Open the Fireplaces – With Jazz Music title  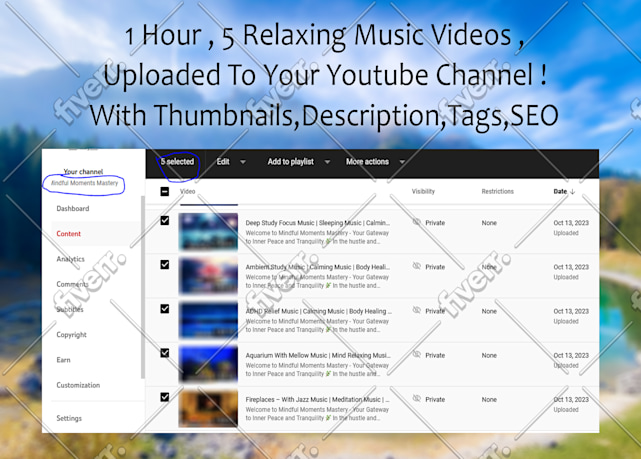[318, 399]
